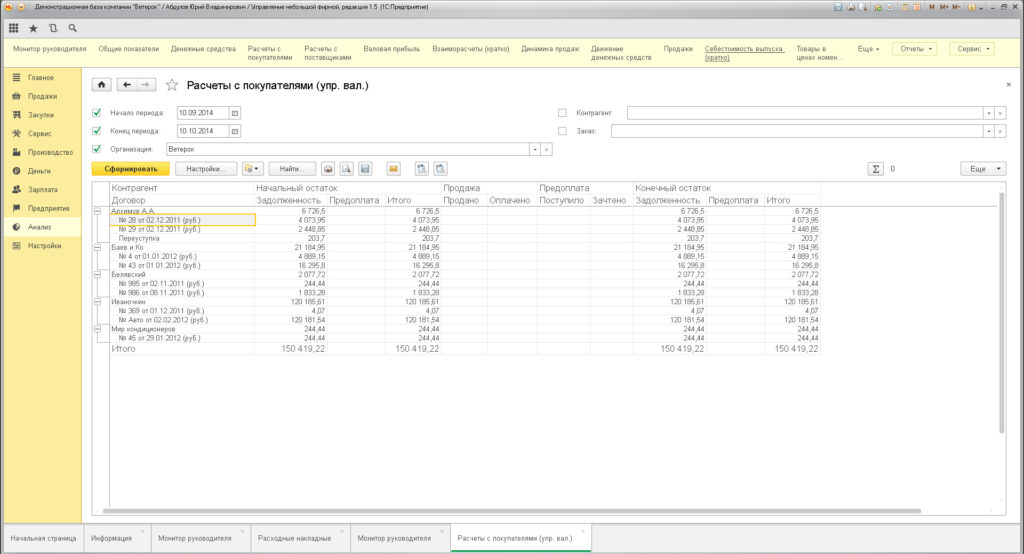The image size is (1024, 554).
Task: Add report to favorites with star
Action: pos(172,85)
